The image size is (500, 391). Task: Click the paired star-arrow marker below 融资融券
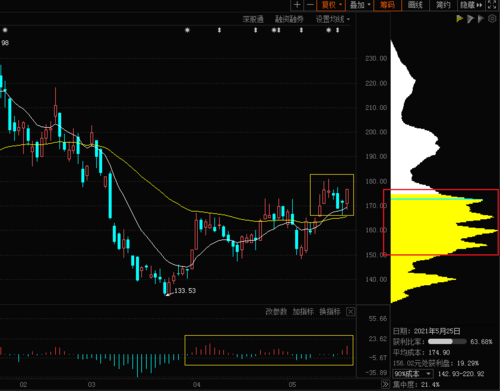pos(276,30)
